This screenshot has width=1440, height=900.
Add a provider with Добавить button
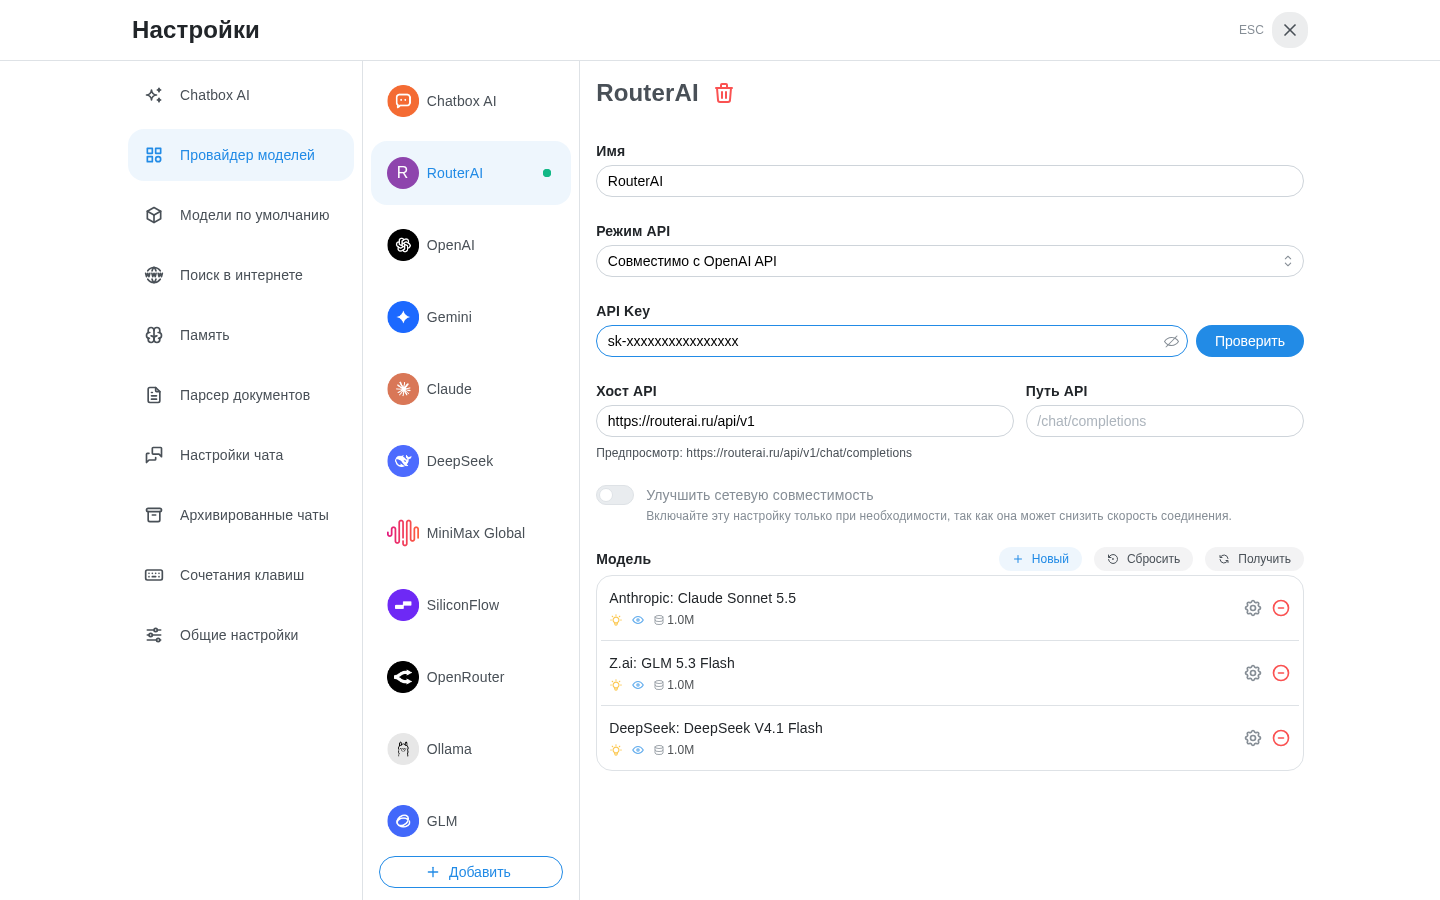[471, 872]
